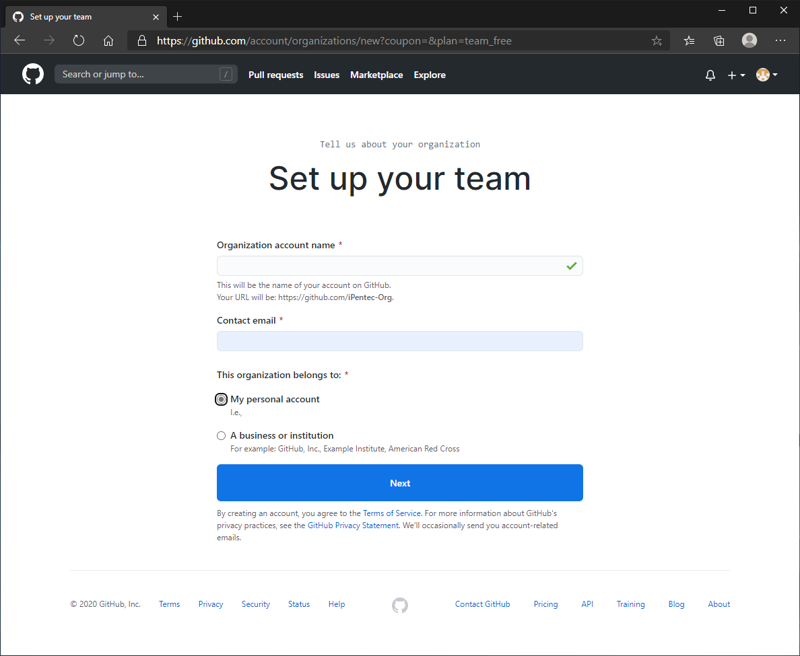
Task: Bookmark the page with the star icon
Action: pyautogui.click(x=656, y=40)
